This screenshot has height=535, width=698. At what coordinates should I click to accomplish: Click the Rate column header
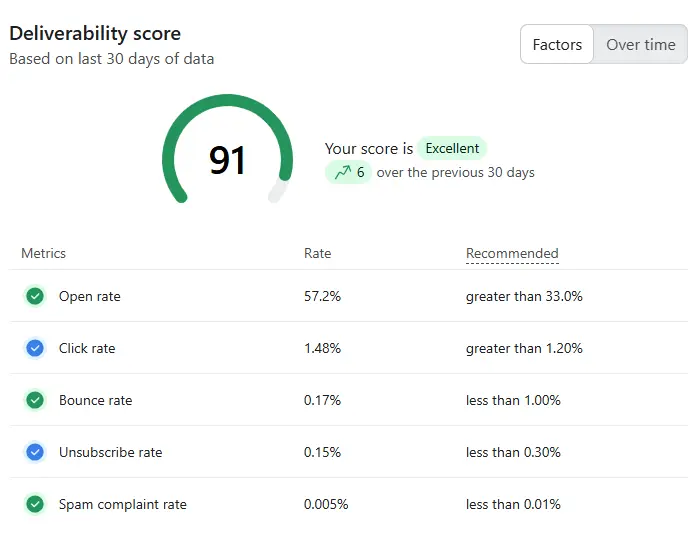(317, 253)
